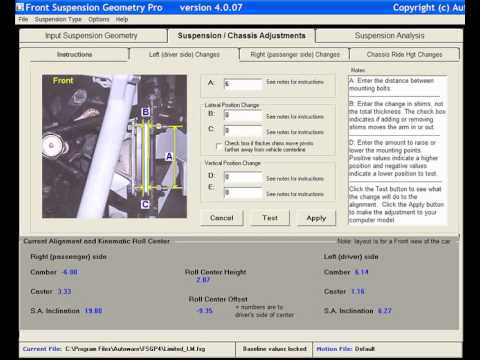Click Roll Center Height value 2.07
Screen dimensions: 480x360
point(203,280)
